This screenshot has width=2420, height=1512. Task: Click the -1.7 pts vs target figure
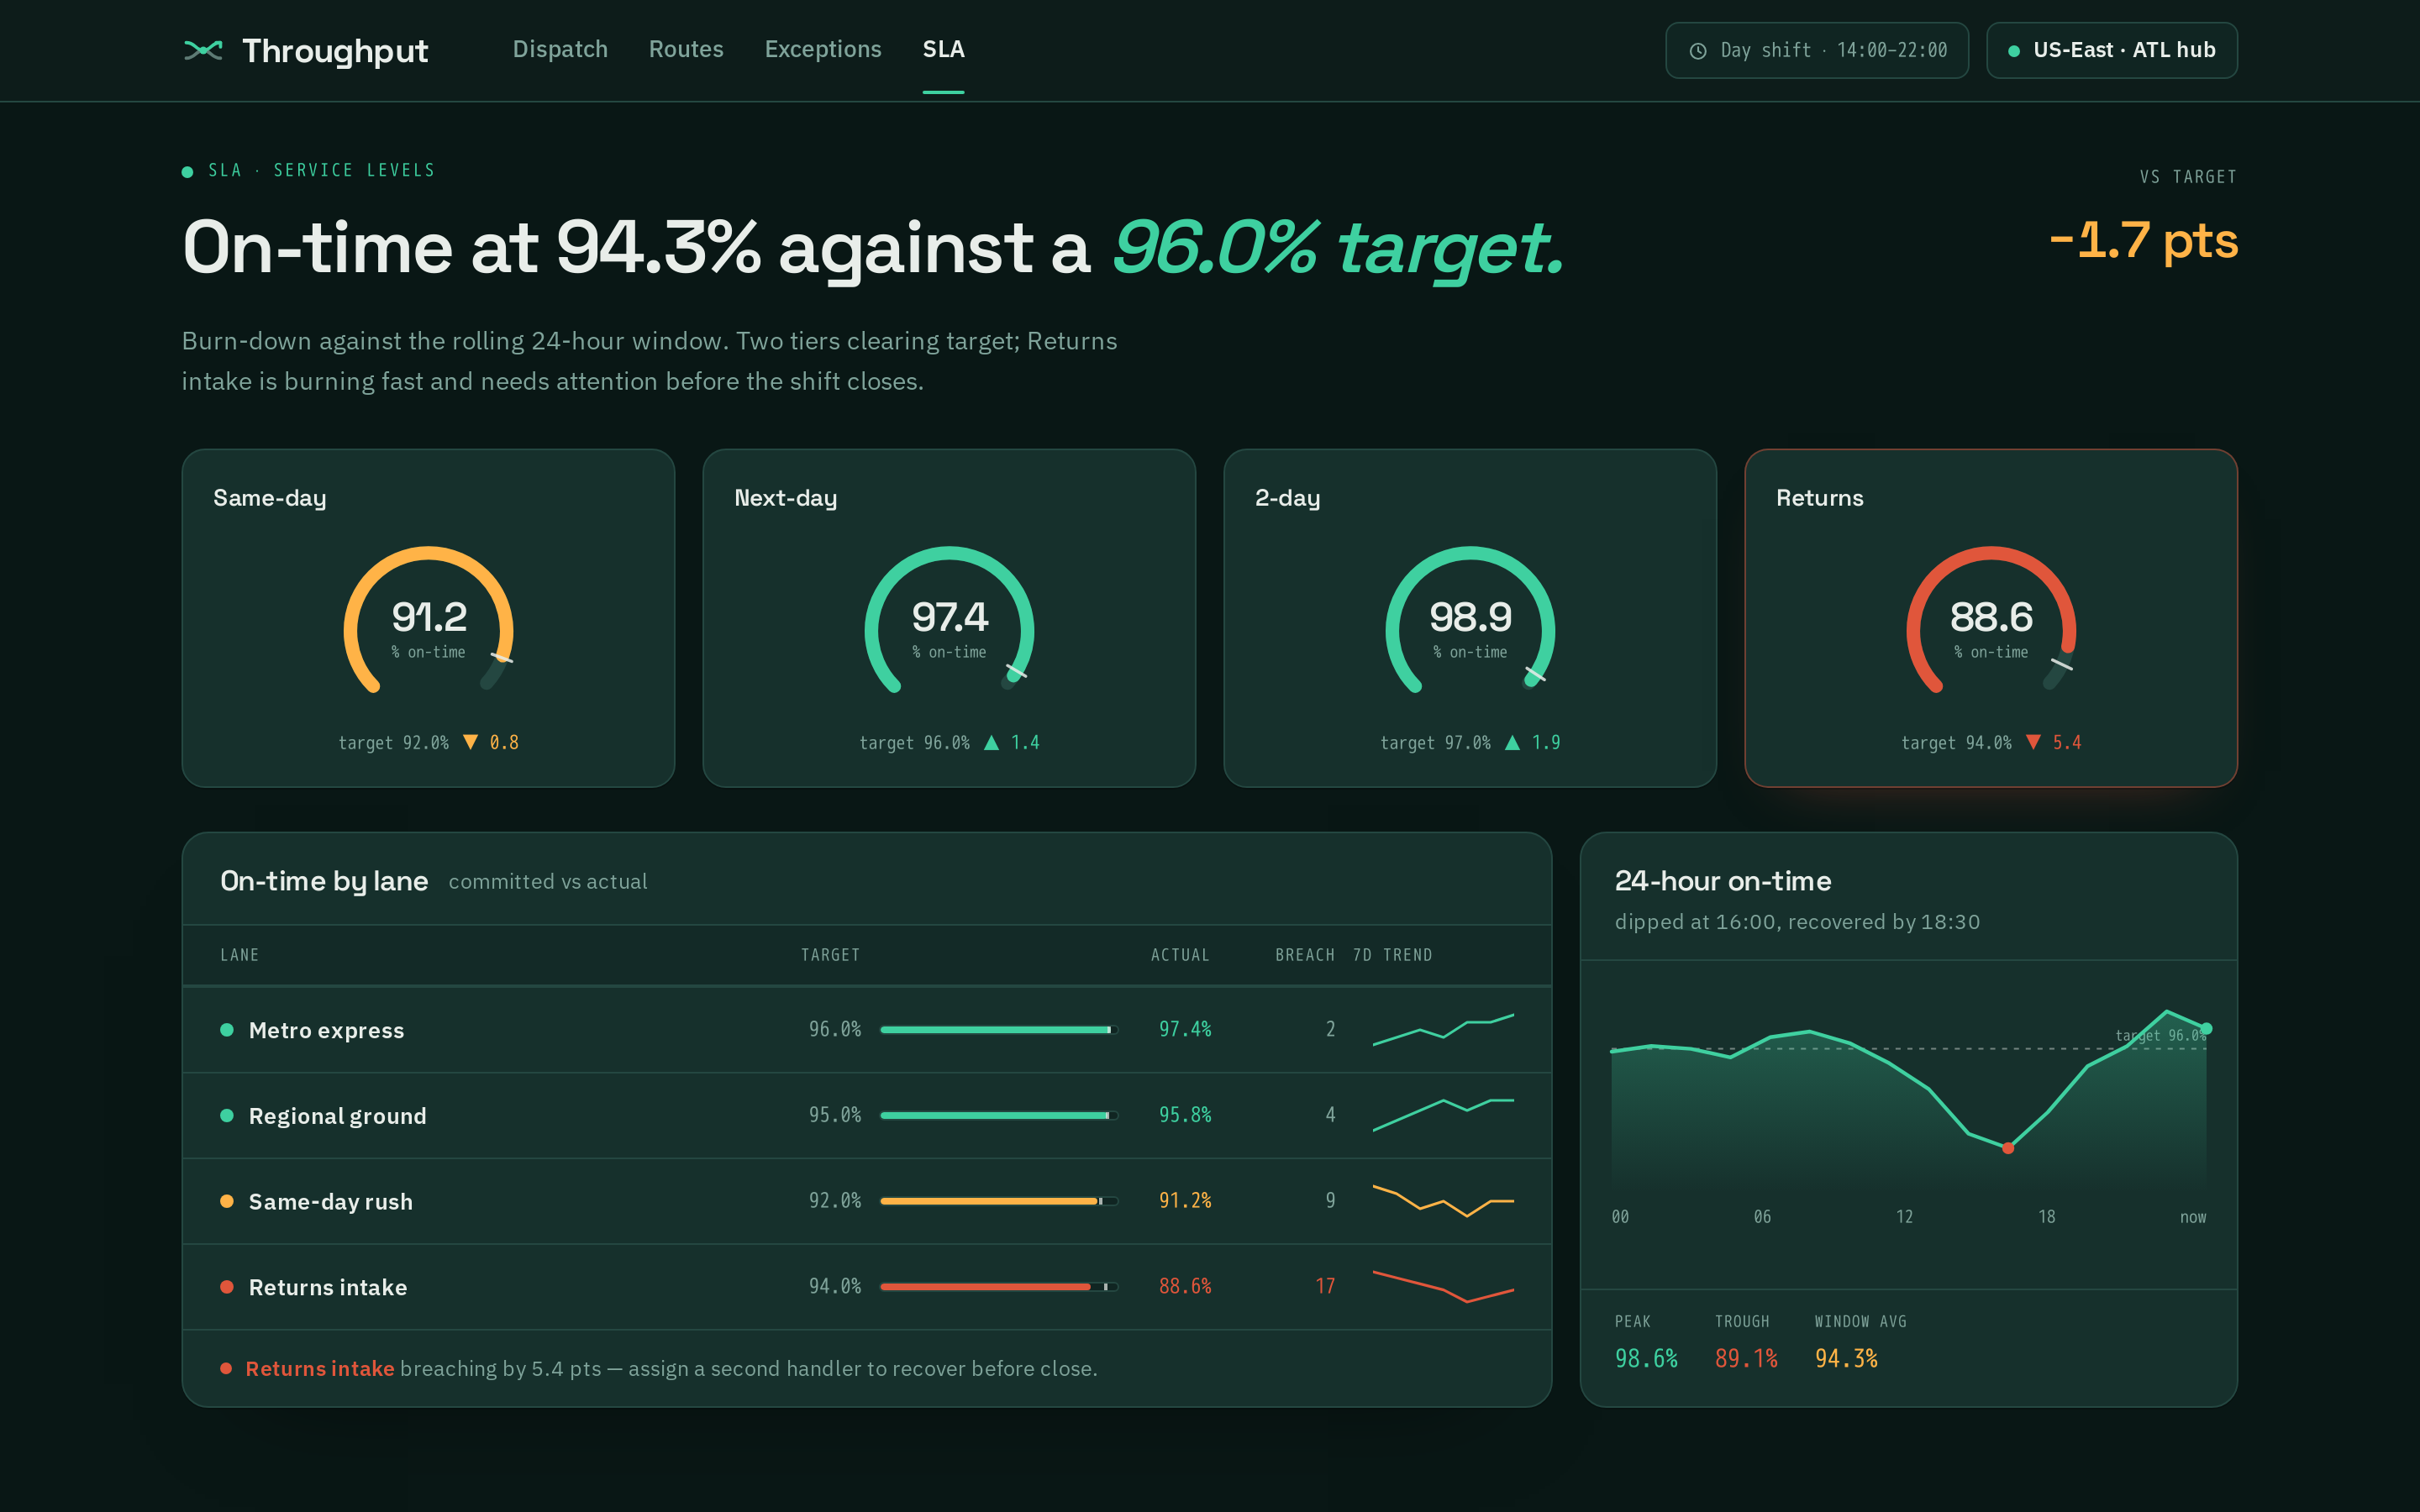[2143, 241]
